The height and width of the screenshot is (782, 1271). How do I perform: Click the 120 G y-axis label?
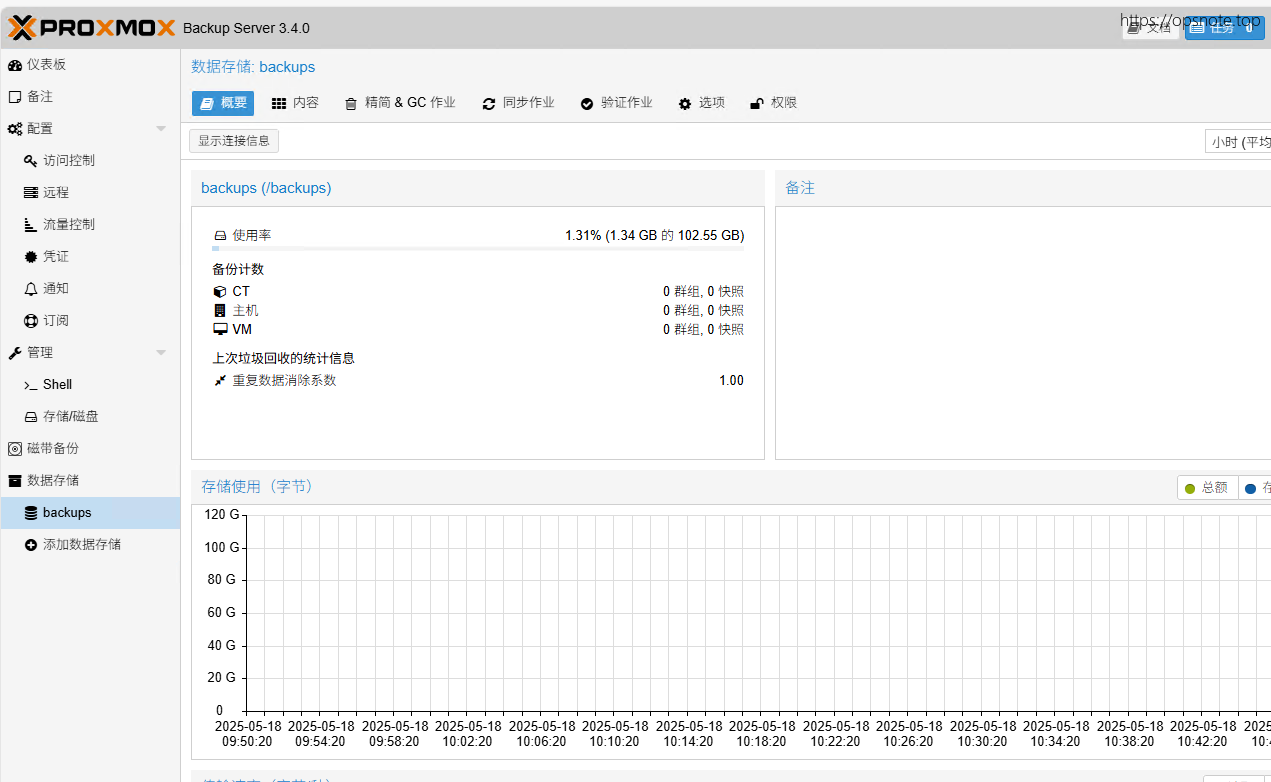pyautogui.click(x=222, y=515)
